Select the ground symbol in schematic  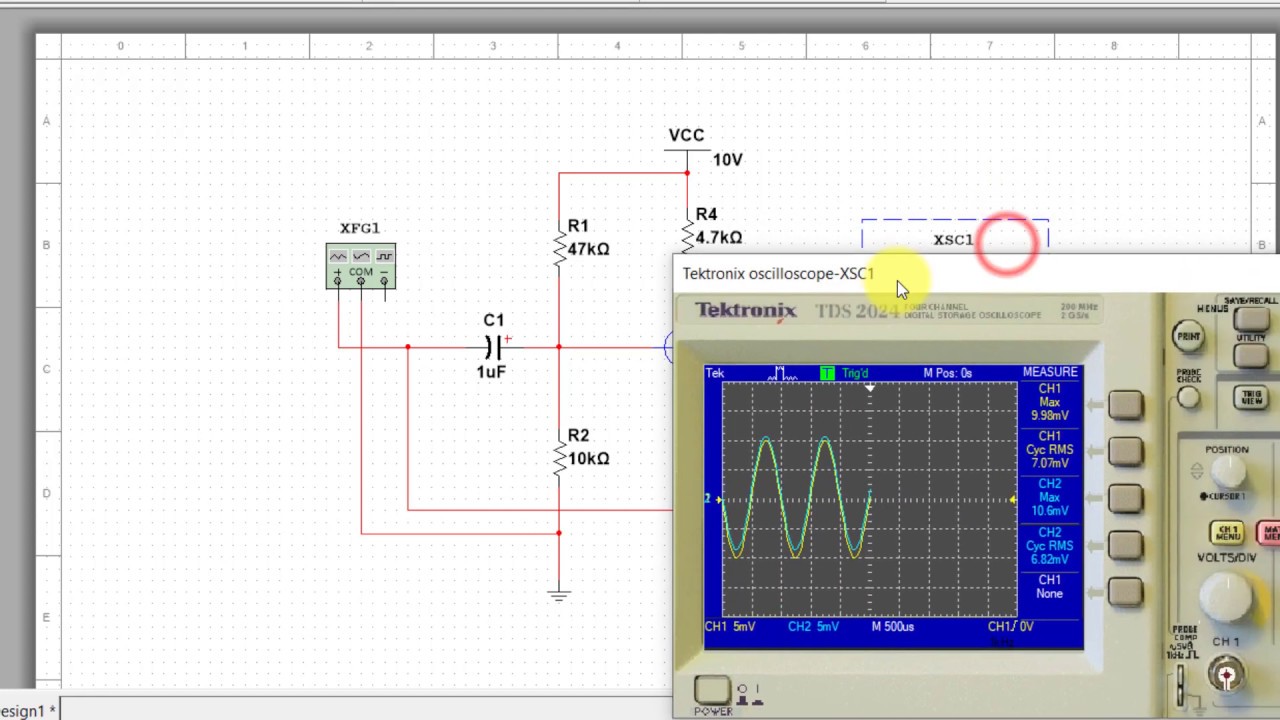[x=559, y=596]
